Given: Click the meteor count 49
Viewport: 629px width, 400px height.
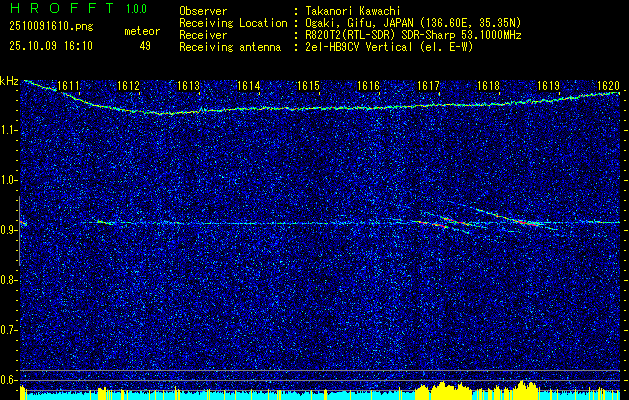Looking at the screenshot, I should [145, 46].
